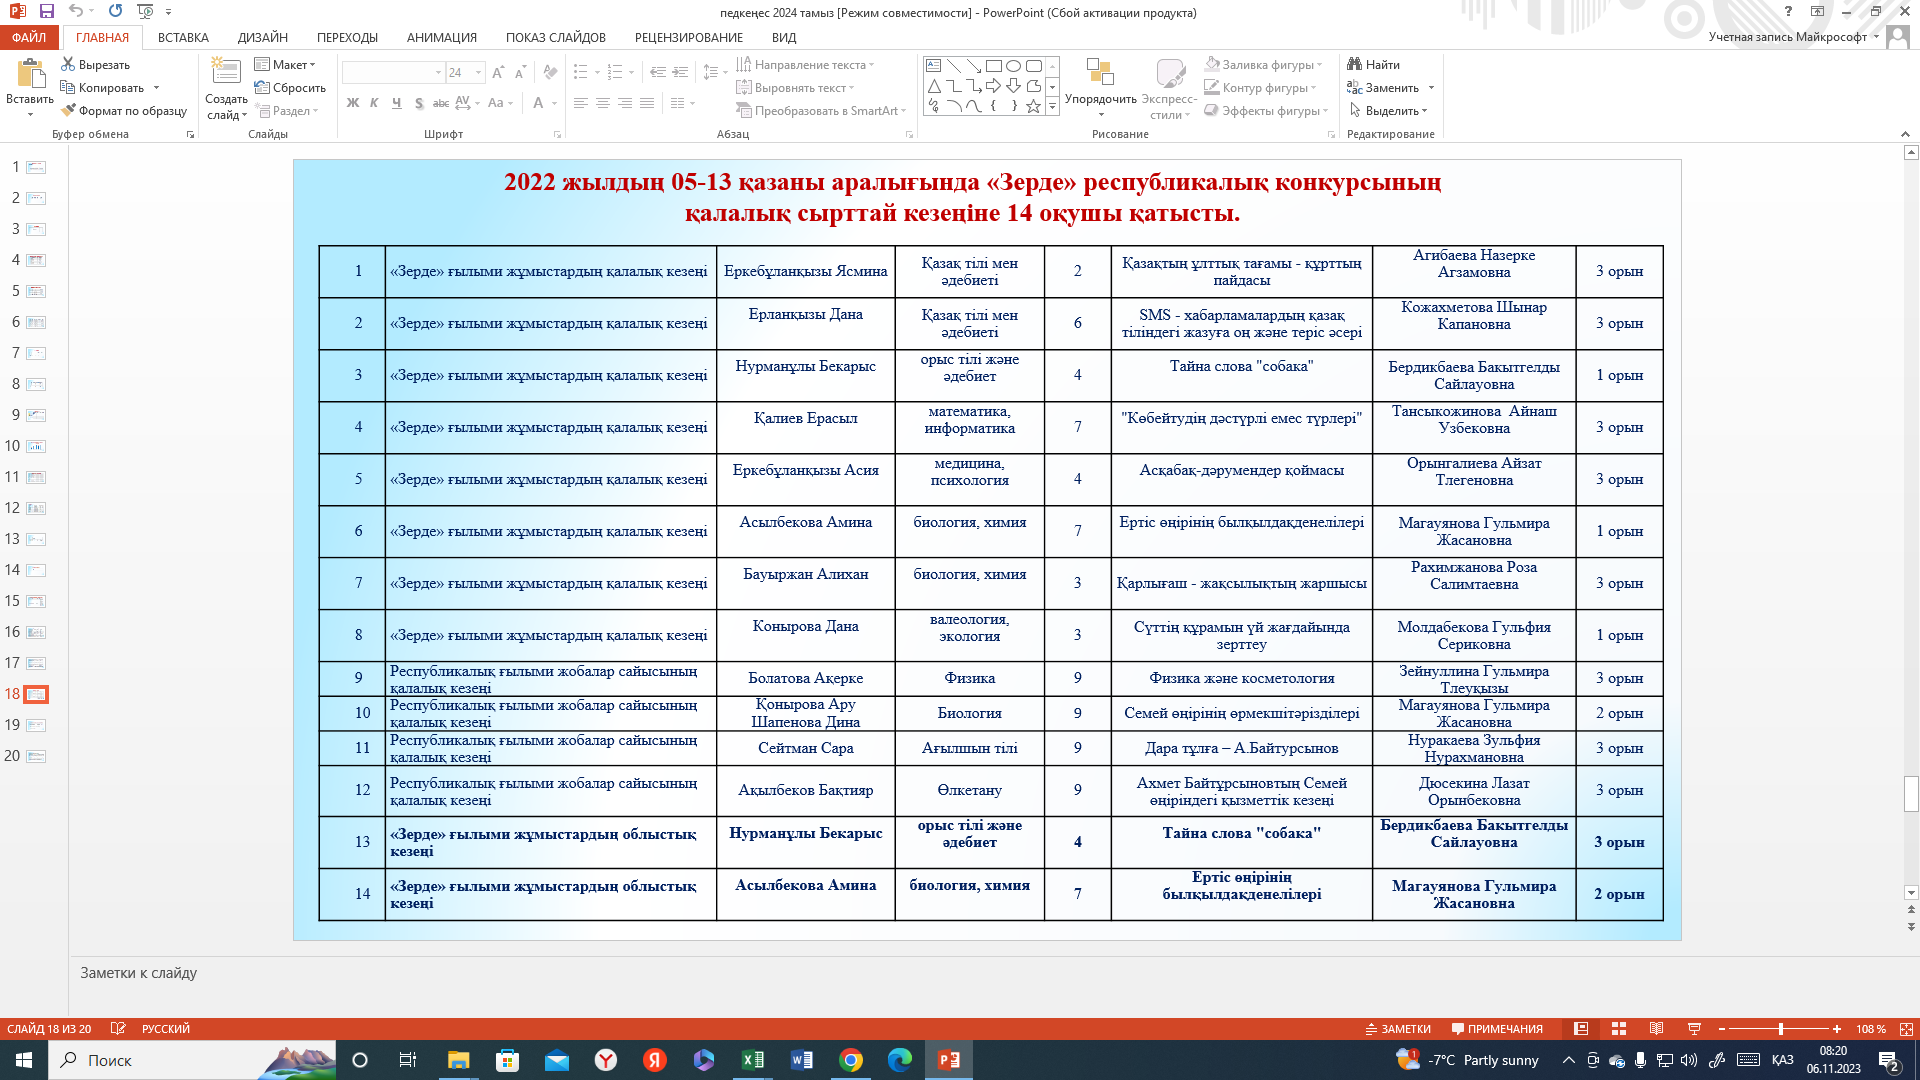Screen dimensions: 1920x1080
Task: Open Word from the taskbar
Action: [x=802, y=1060]
